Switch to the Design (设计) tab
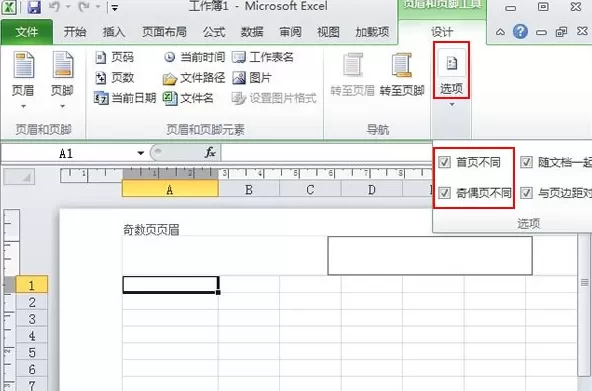Viewport: 592px width, 391px height. 442,32
